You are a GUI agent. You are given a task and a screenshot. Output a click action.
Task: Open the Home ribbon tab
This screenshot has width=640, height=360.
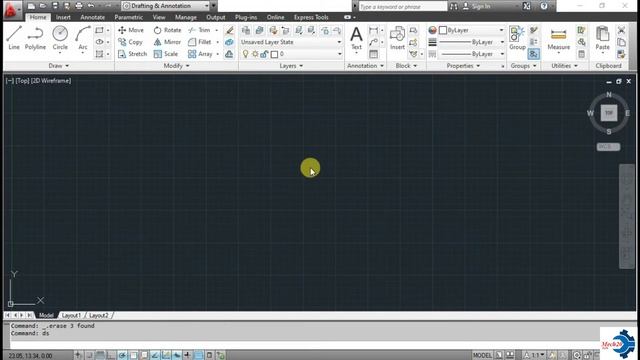[38, 17]
